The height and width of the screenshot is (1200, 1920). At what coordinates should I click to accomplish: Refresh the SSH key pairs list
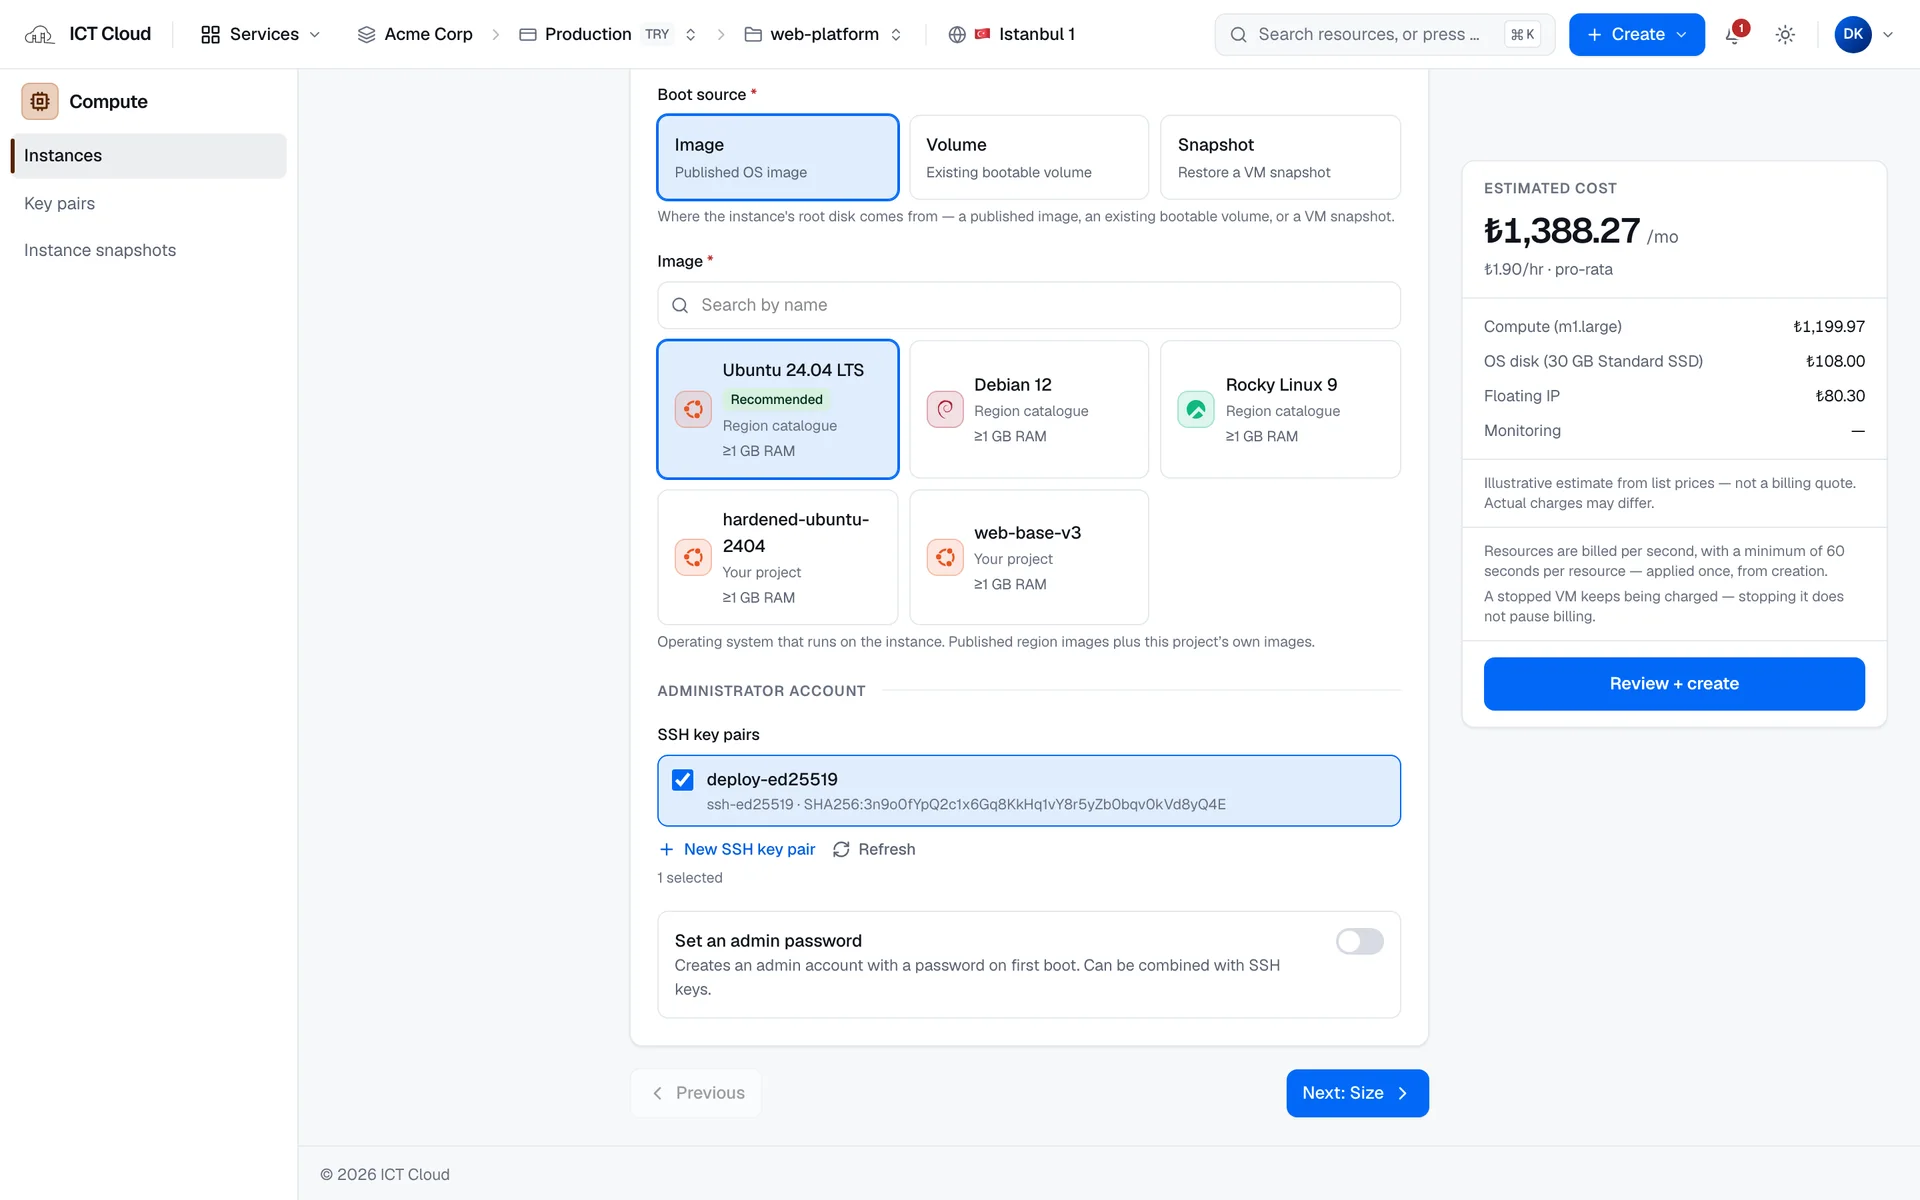tap(874, 849)
